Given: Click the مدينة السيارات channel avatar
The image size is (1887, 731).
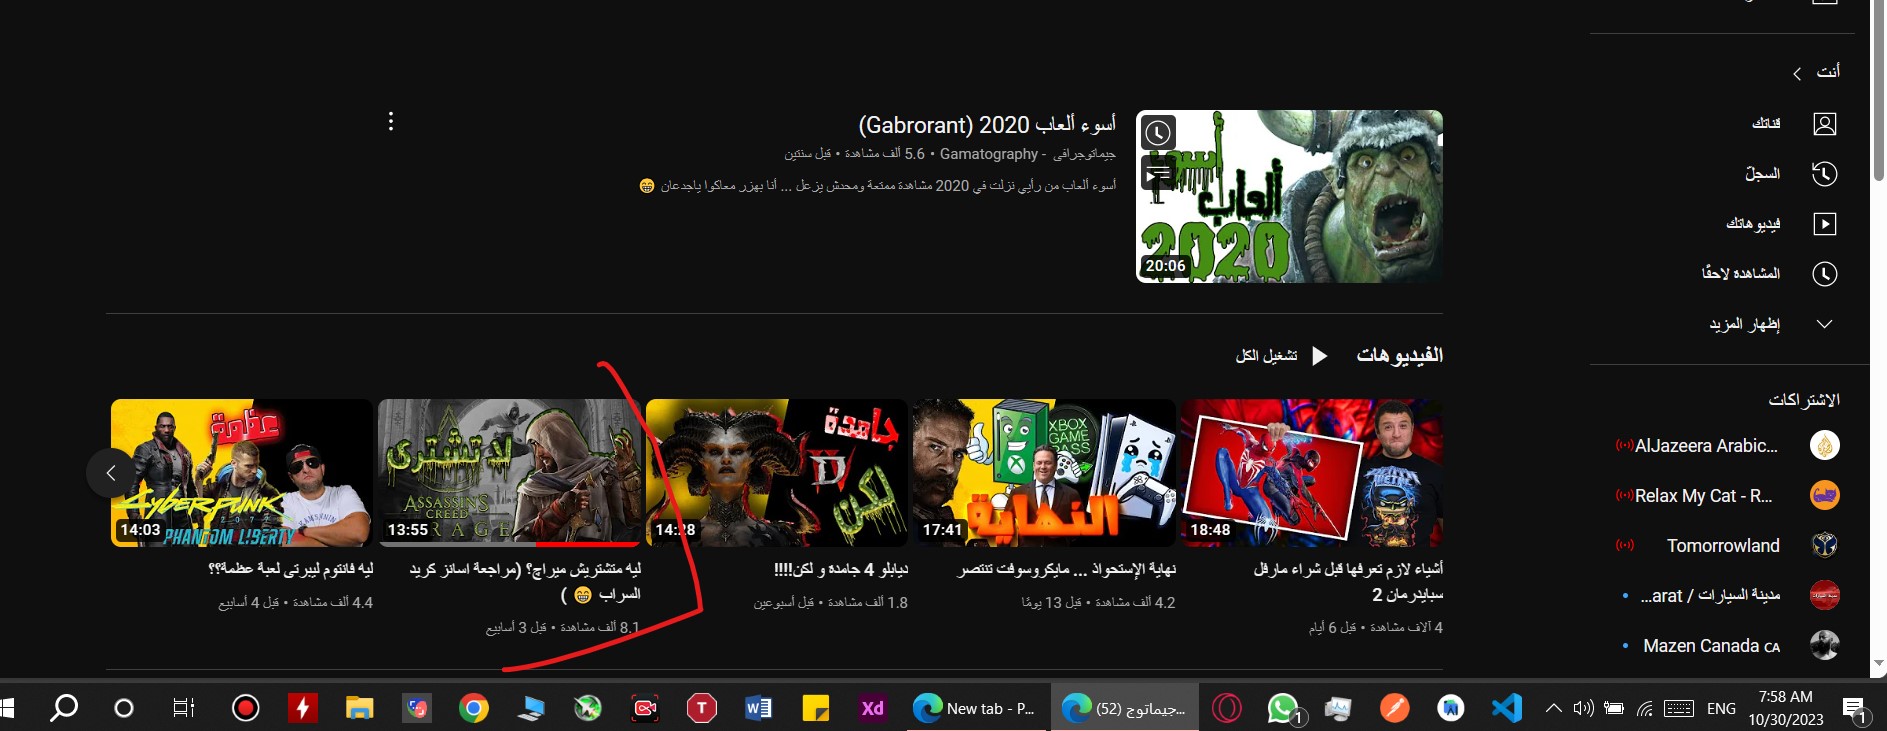Looking at the screenshot, I should coord(1825,595).
